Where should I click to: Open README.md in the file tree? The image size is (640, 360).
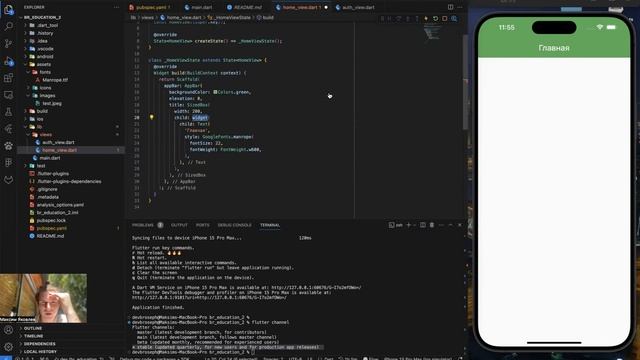point(50,236)
